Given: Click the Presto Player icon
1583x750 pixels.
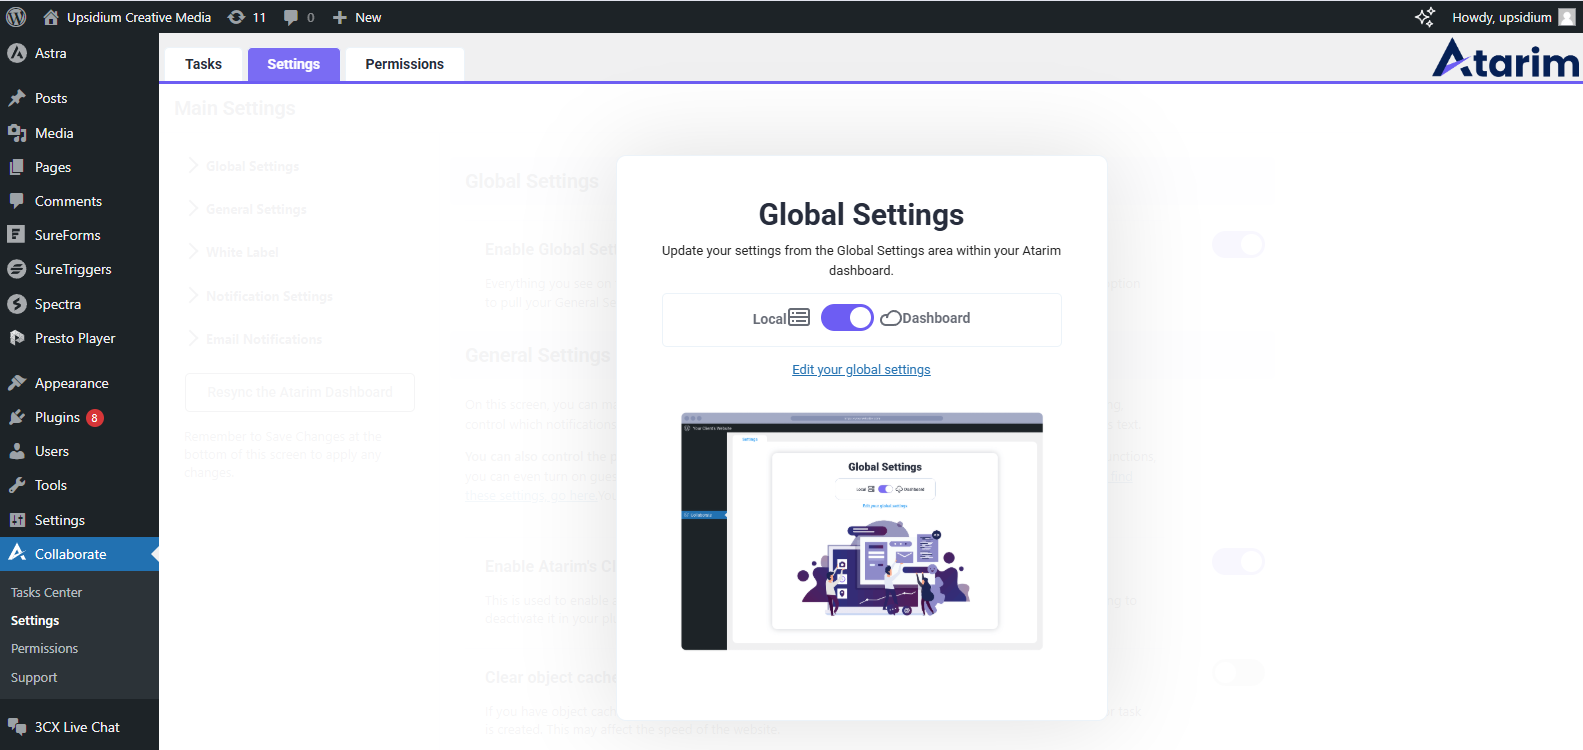Looking at the screenshot, I should click(17, 338).
